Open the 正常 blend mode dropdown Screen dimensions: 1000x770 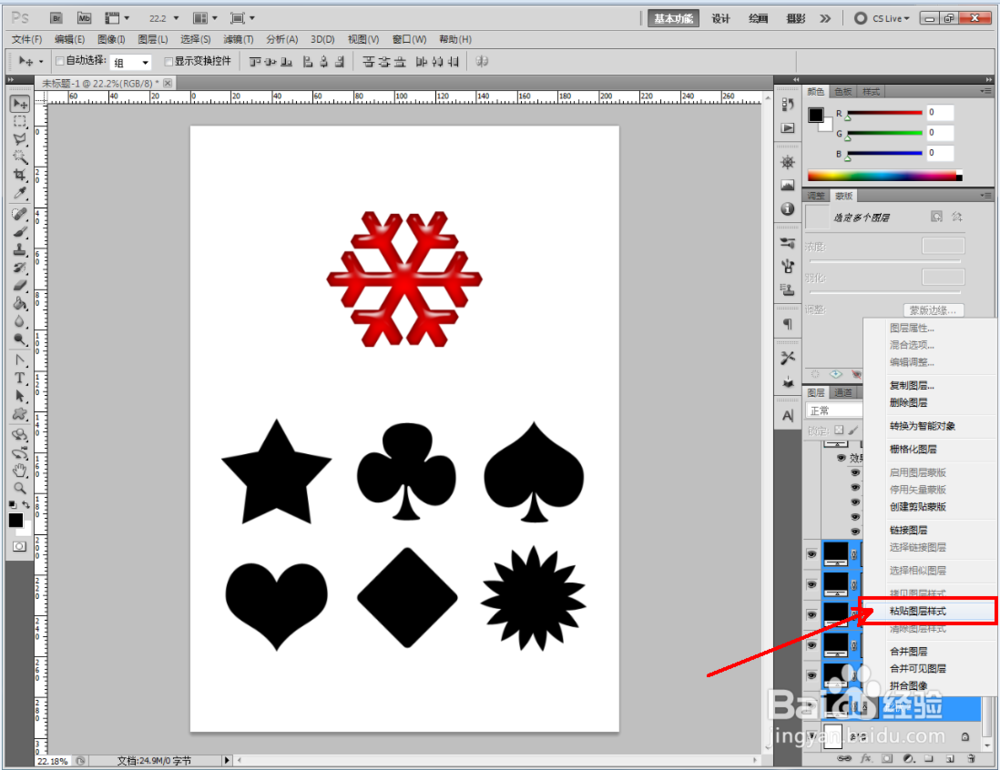click(834, 410)
